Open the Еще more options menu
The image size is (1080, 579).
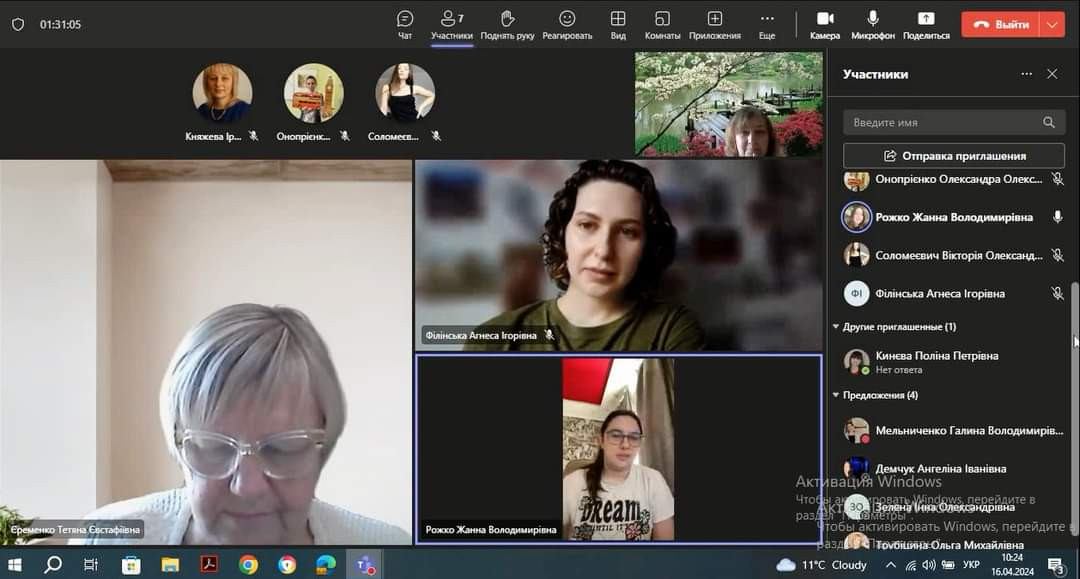click(767, 25)
